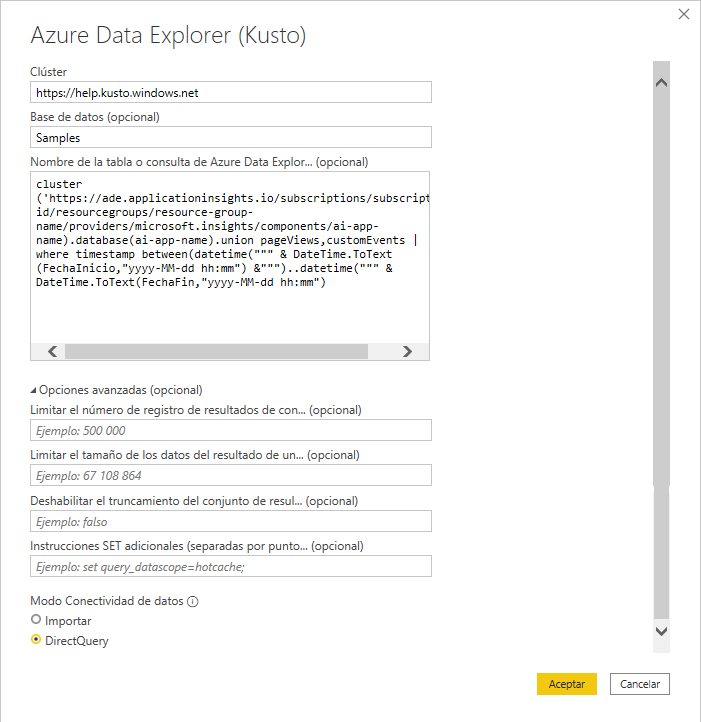
Task: Close the Azure Data Explorer dialog
Action: [683, 14]
